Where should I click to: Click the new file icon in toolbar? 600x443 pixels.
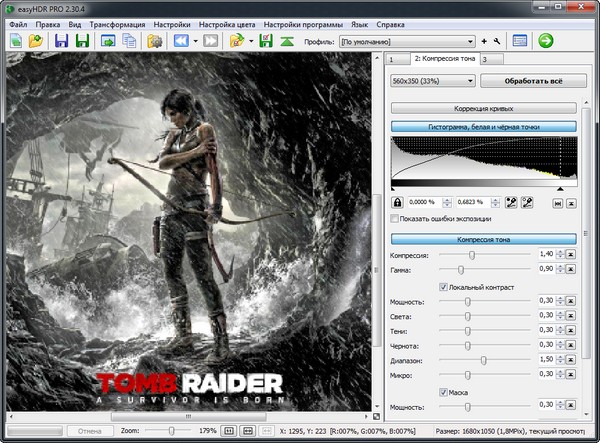18,41
